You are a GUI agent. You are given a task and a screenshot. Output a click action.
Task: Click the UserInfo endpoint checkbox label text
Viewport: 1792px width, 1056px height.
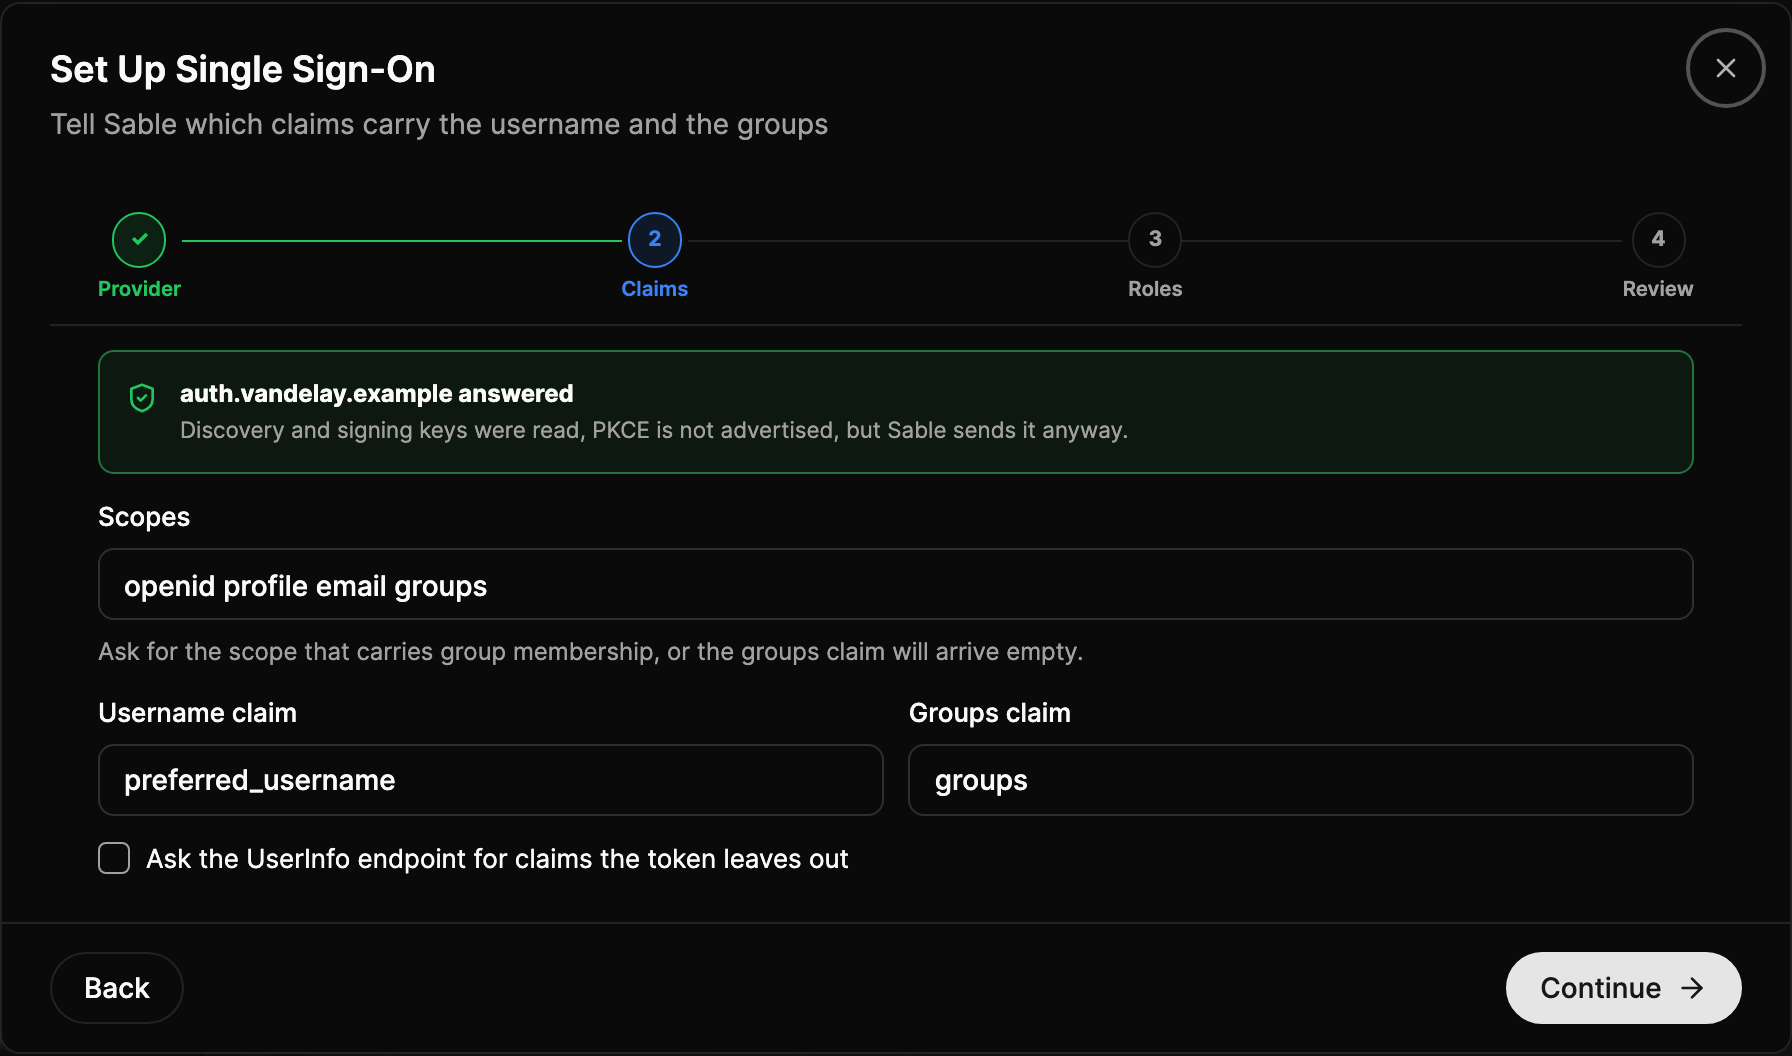pos(497,859)
